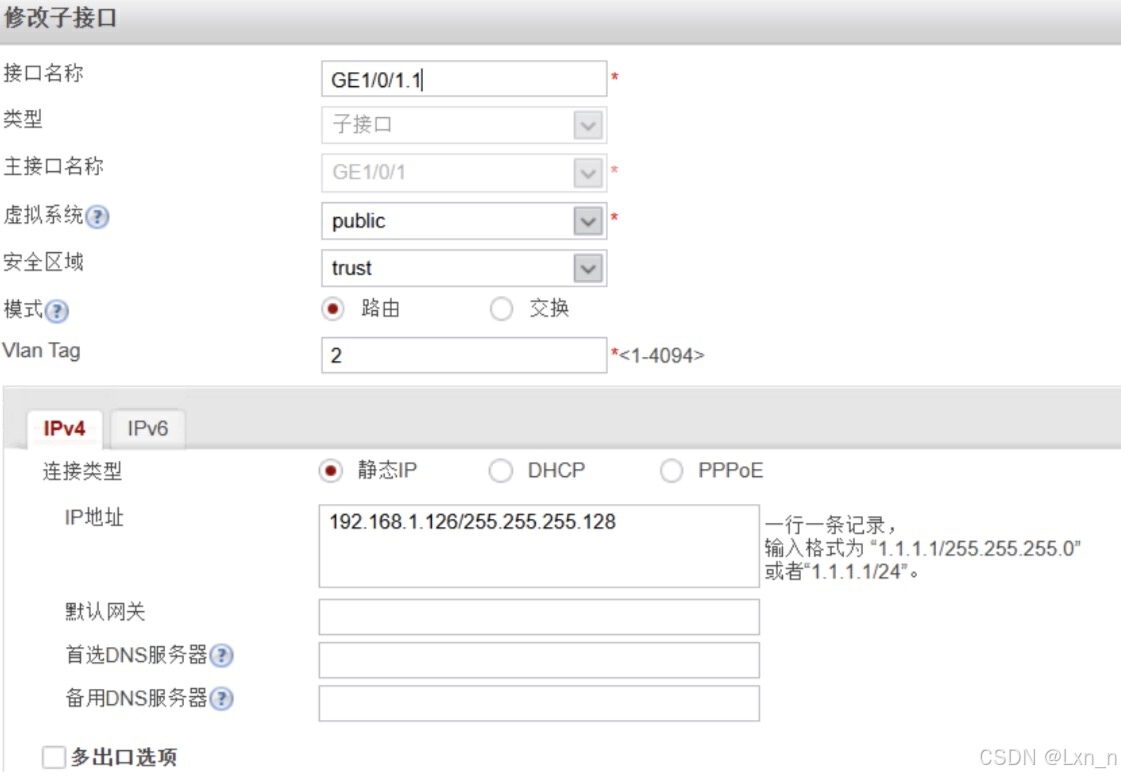Expand the 安全区域 trust dropdown
1121x777 pixels.
(x=588, y=269)
